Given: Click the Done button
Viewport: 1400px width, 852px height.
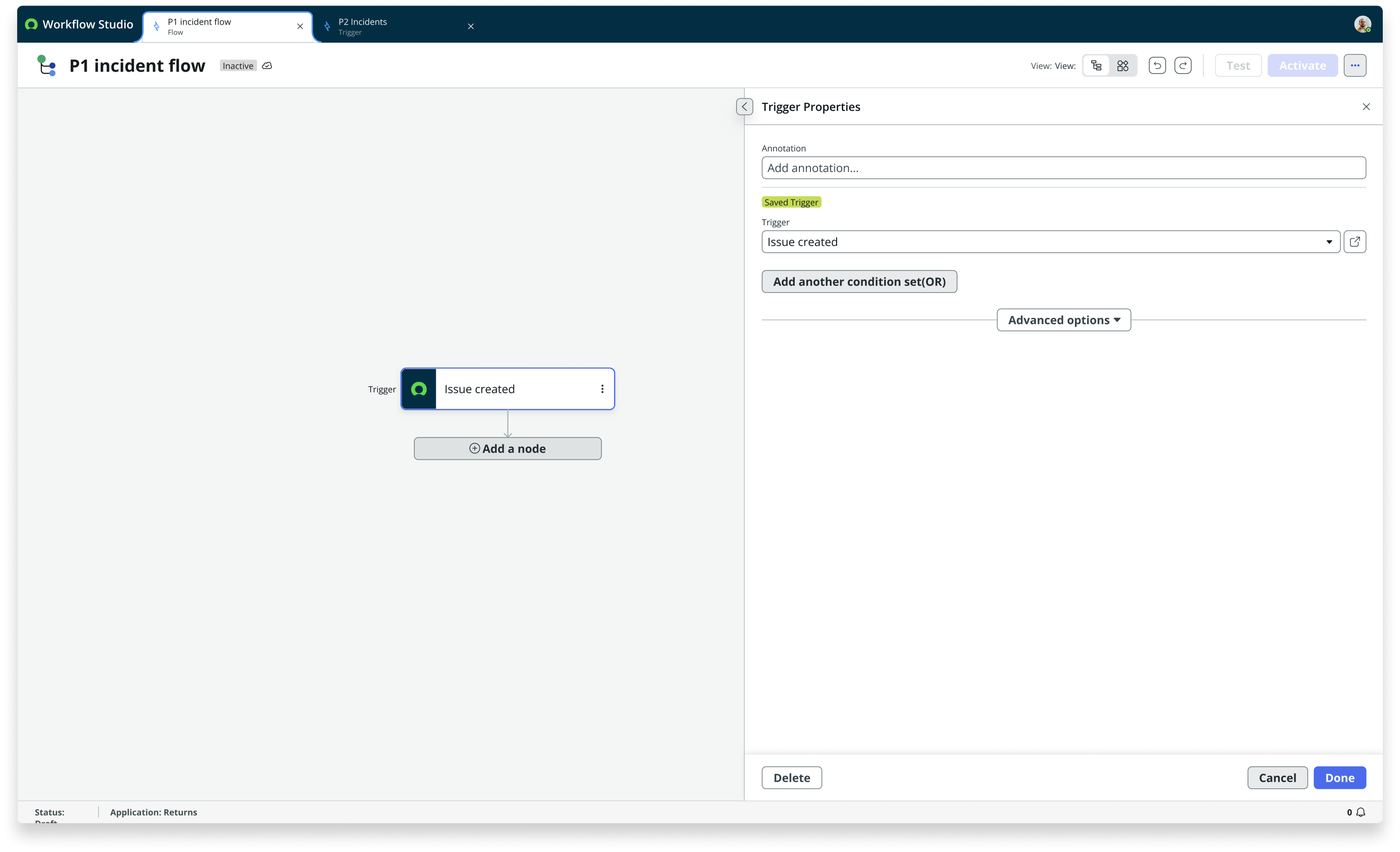Looking at the screenshot, I should 1339,778.
